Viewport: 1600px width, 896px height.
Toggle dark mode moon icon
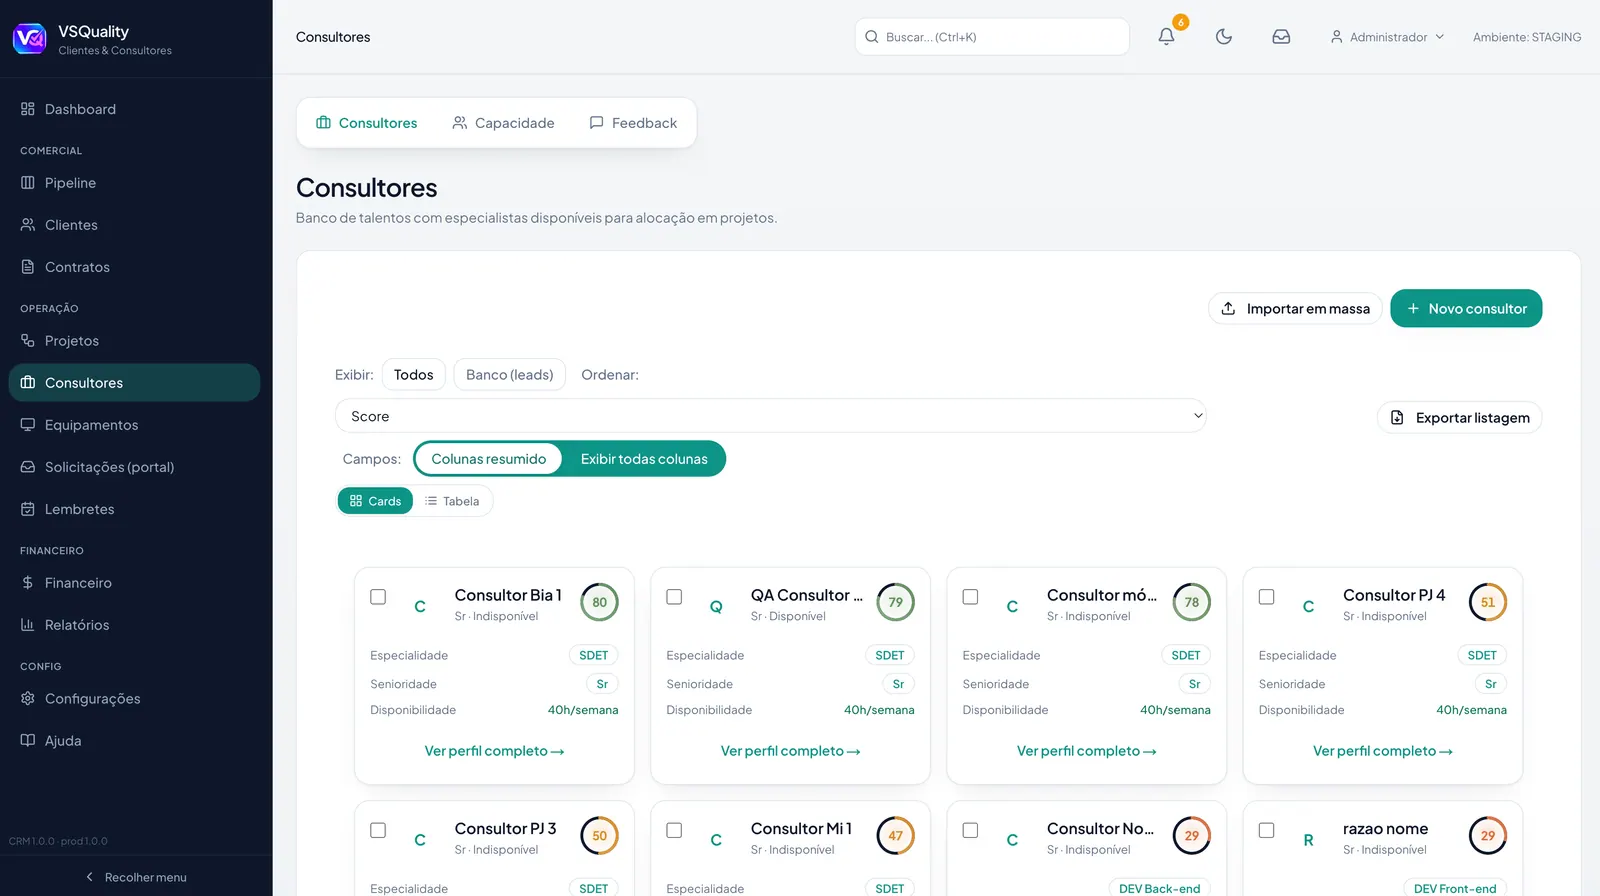[x=1224, y=37]
